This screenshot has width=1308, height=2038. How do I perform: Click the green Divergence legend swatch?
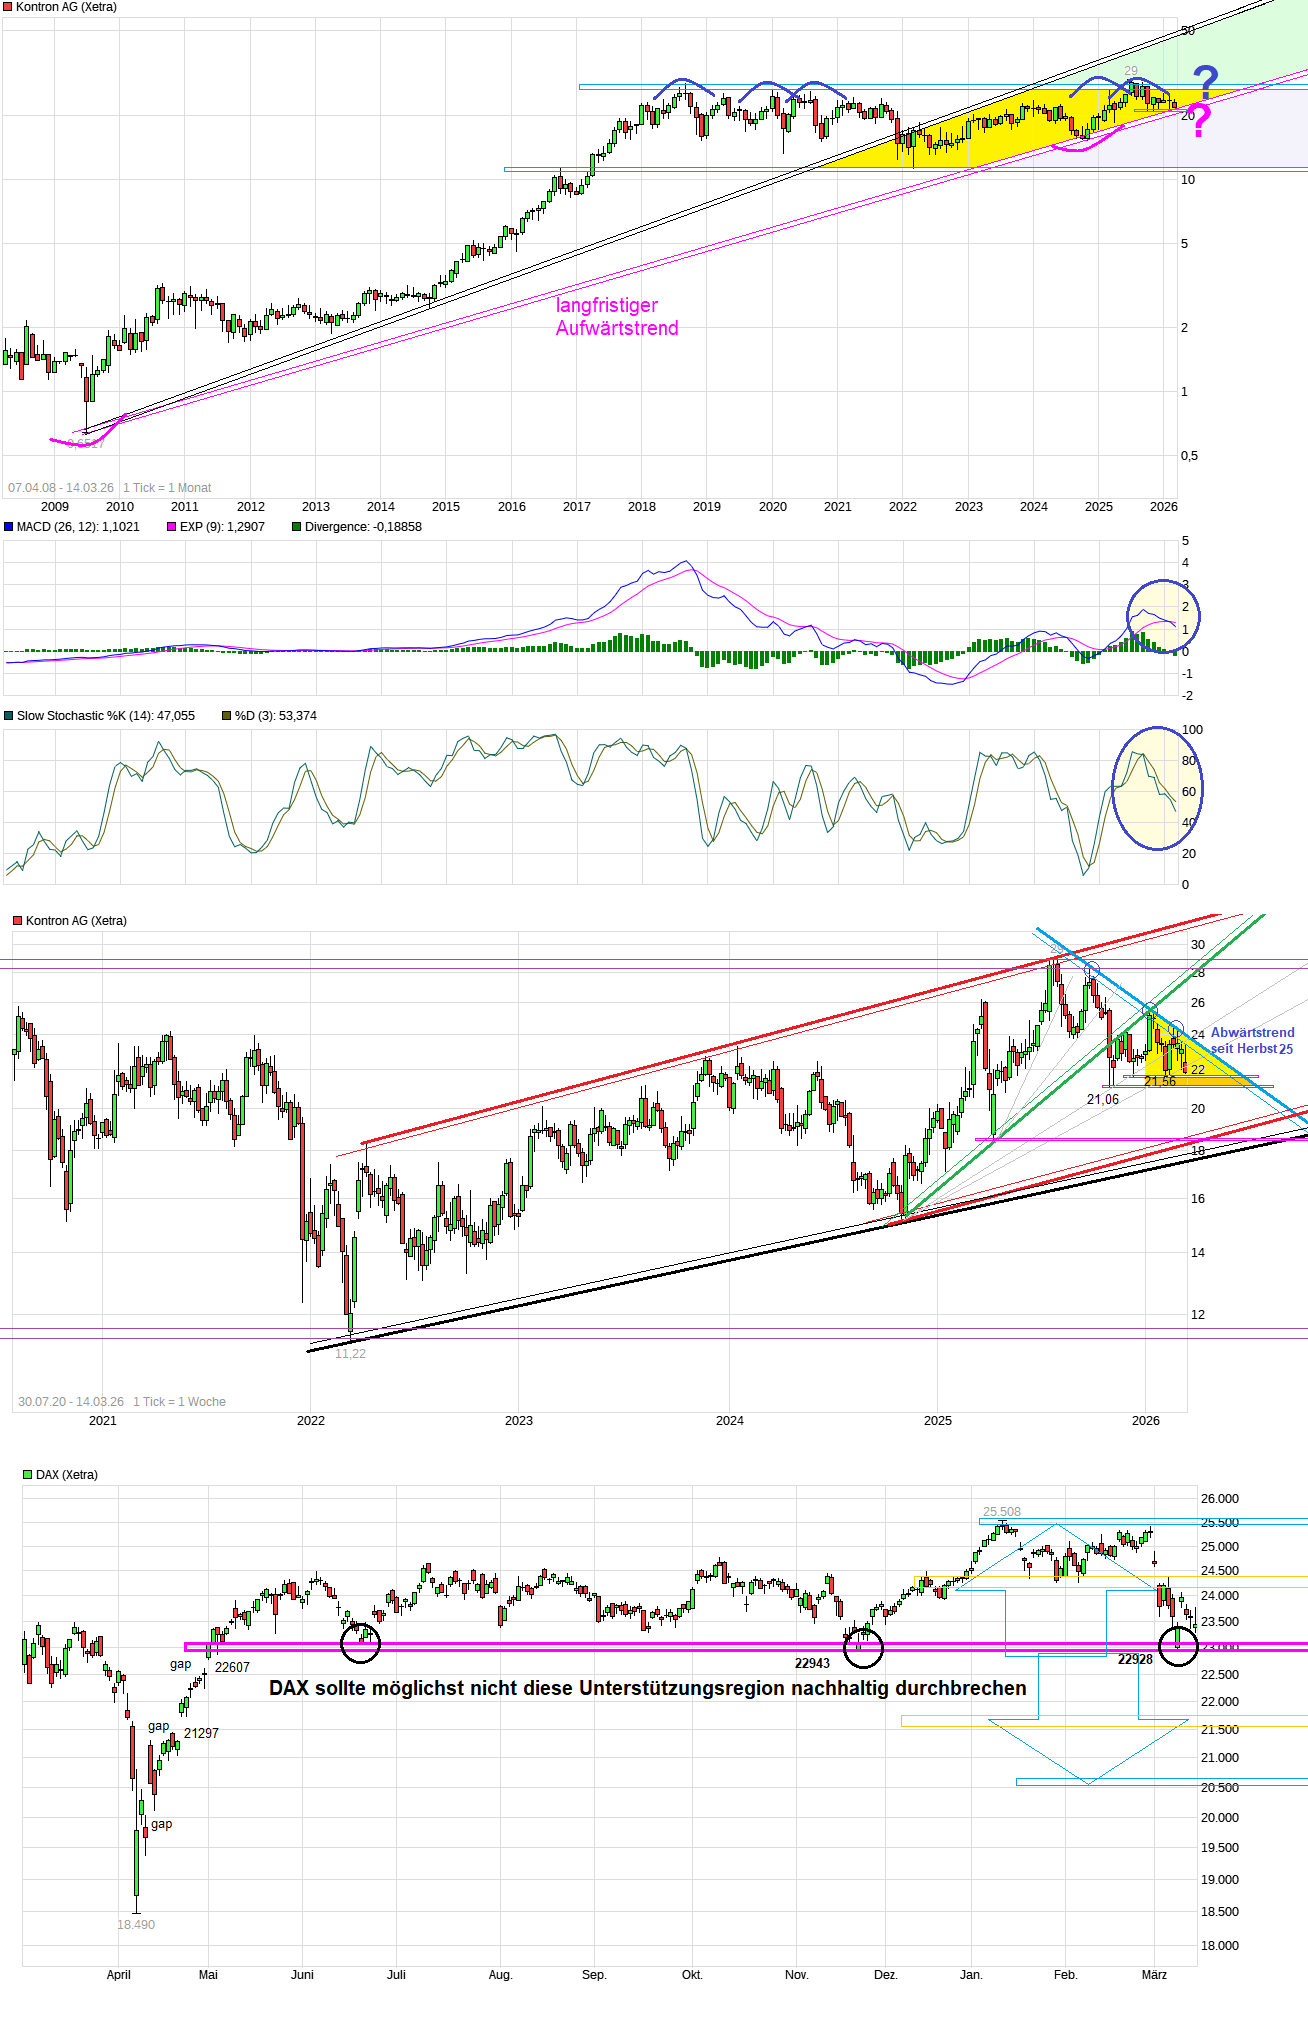pos(296,527)
